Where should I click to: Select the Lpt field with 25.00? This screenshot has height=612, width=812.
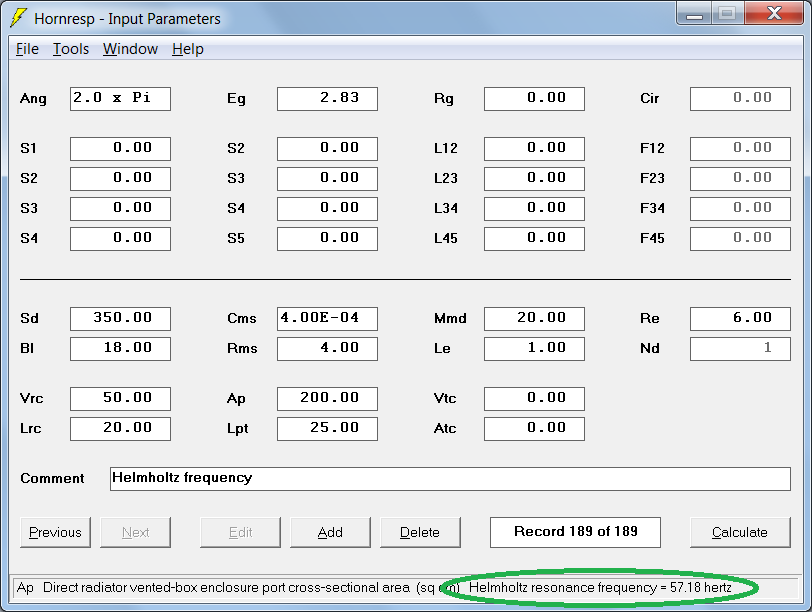[327, 429]
